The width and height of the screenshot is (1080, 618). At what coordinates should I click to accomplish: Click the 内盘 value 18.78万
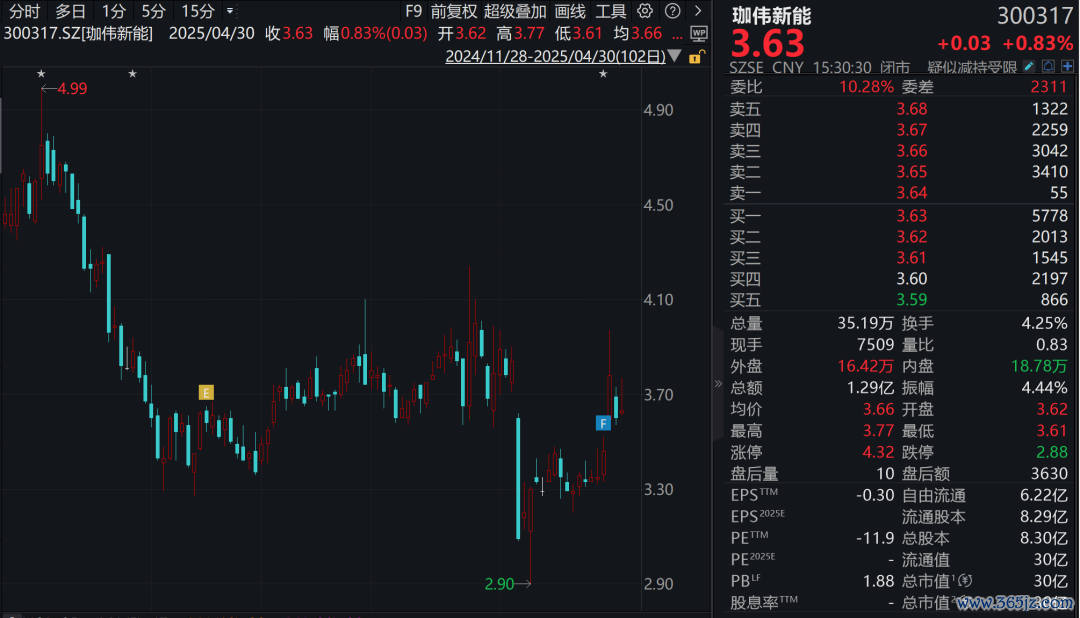1039,367
